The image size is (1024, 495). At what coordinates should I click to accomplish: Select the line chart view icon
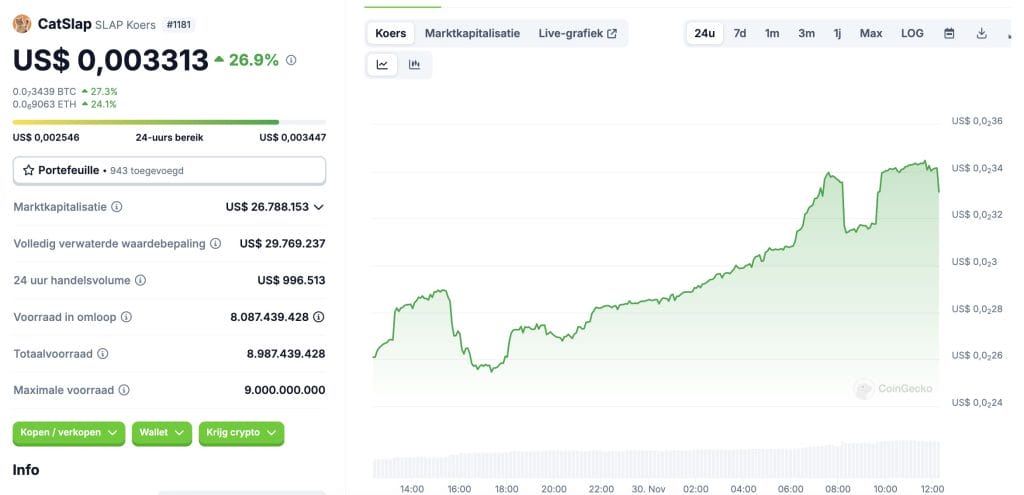point(382,65)
